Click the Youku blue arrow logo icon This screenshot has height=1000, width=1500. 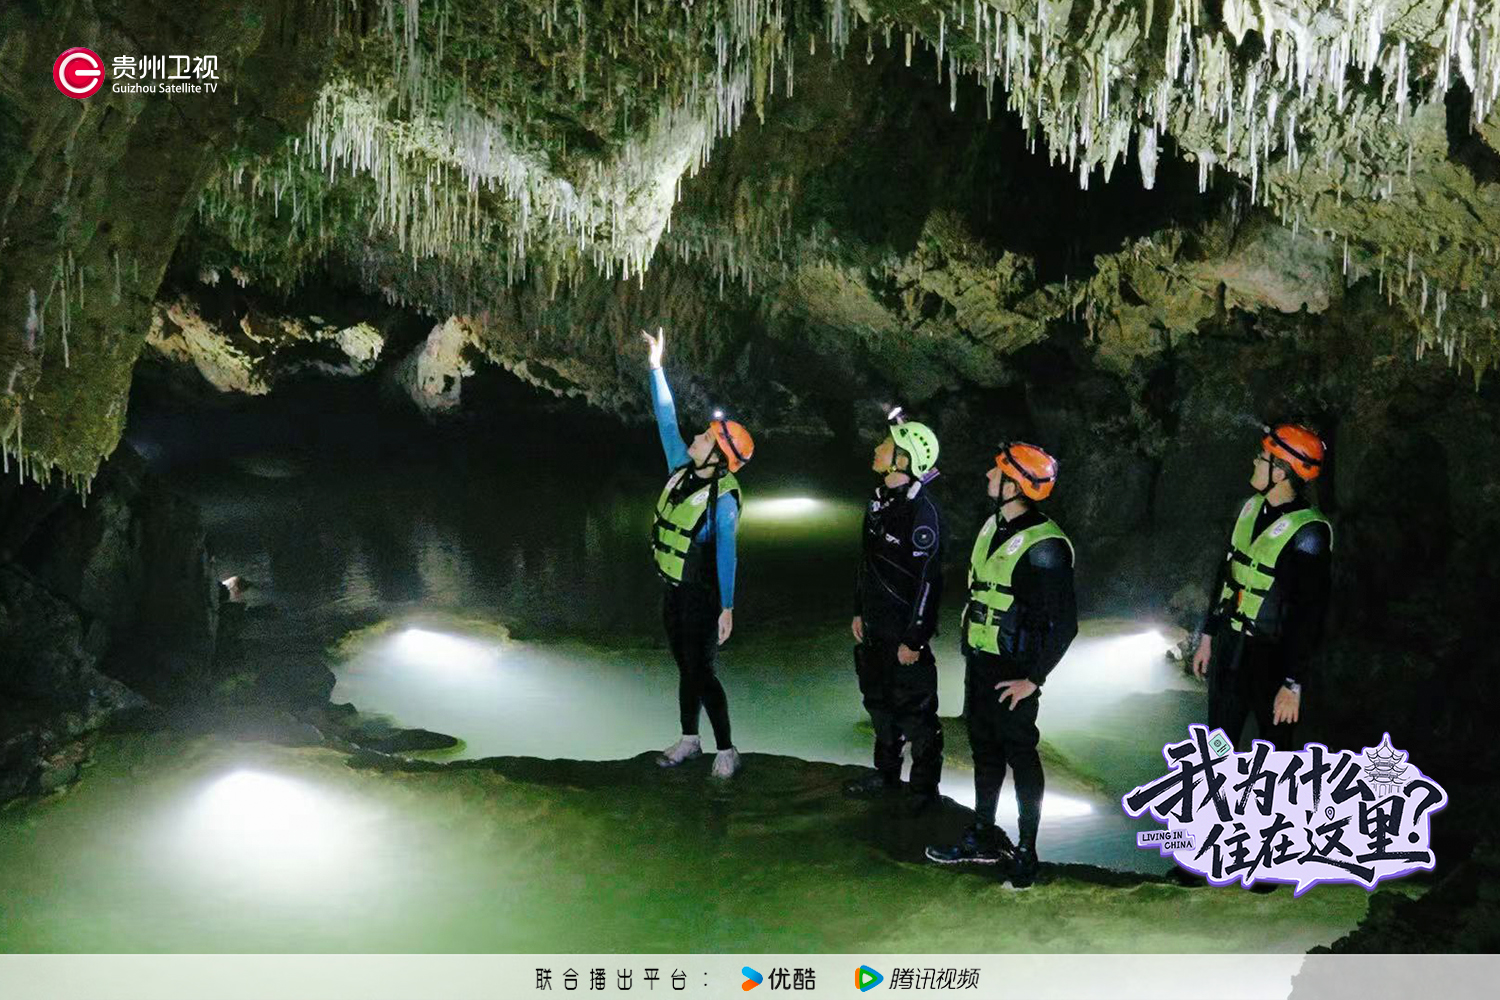pos(751,979)
